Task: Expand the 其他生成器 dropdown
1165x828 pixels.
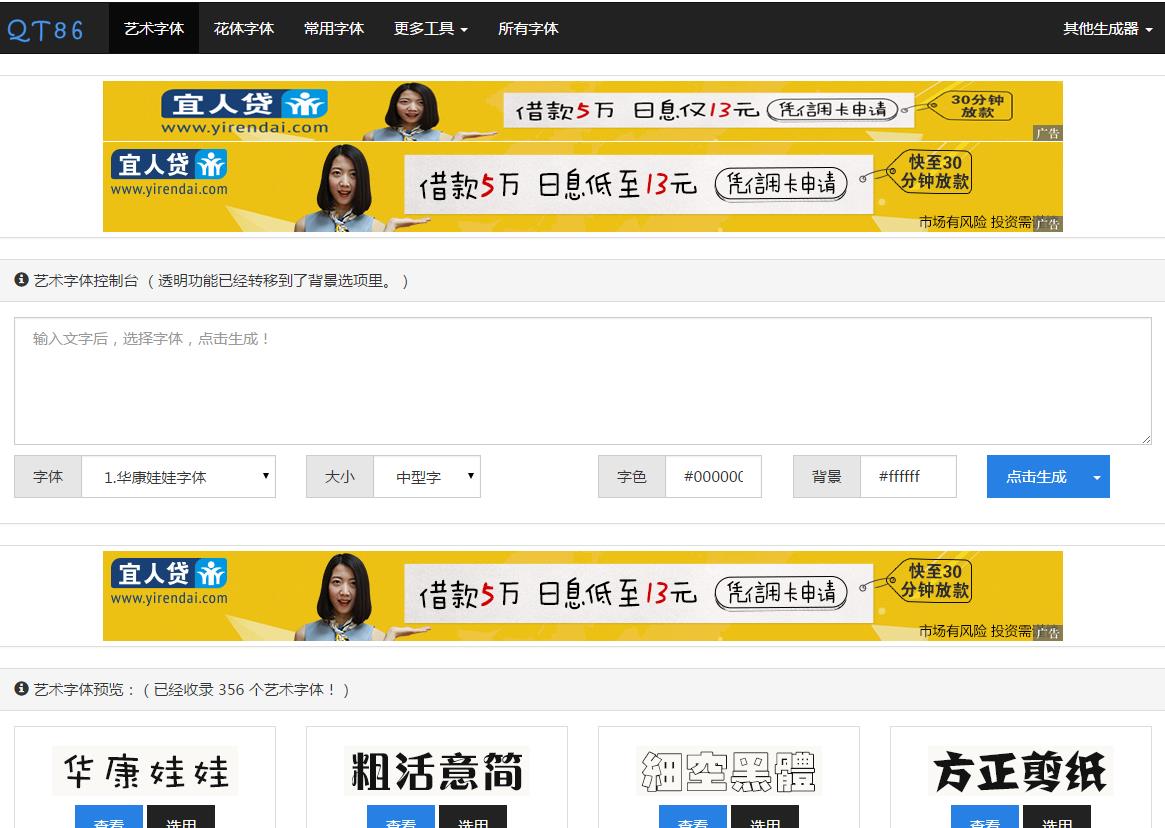Action: click(1107, 28)
